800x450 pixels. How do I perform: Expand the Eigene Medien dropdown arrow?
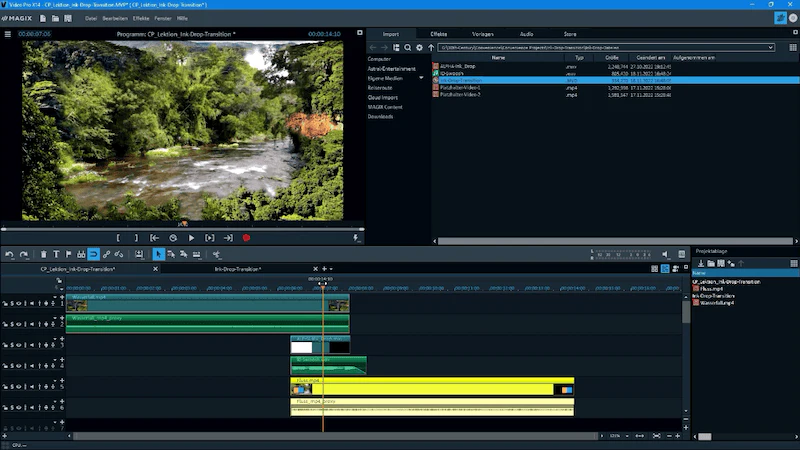pos(421,78)
